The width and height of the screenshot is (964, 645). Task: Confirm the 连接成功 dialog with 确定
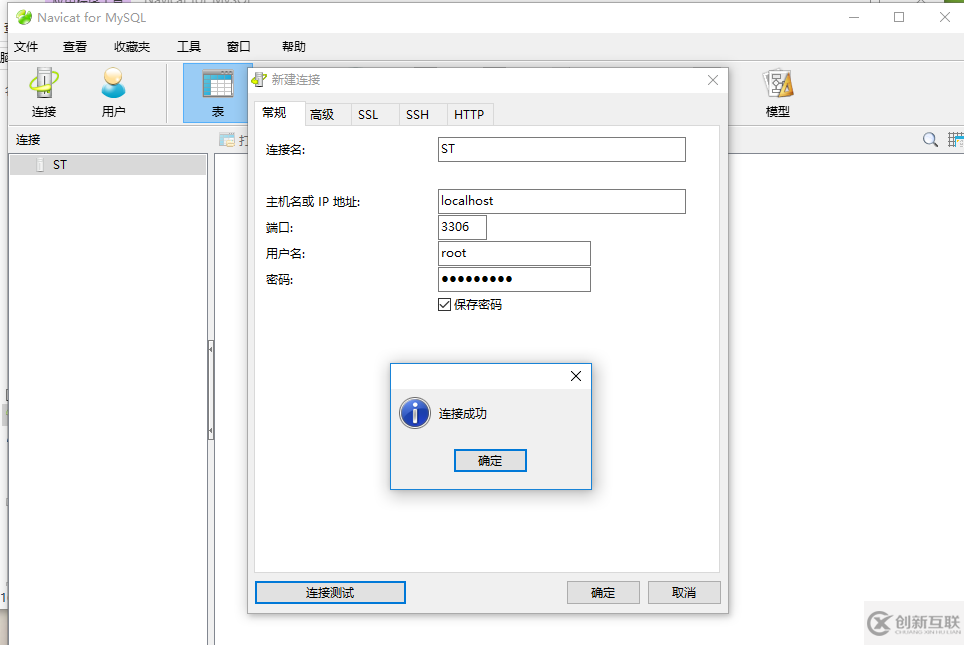point(490,460)
